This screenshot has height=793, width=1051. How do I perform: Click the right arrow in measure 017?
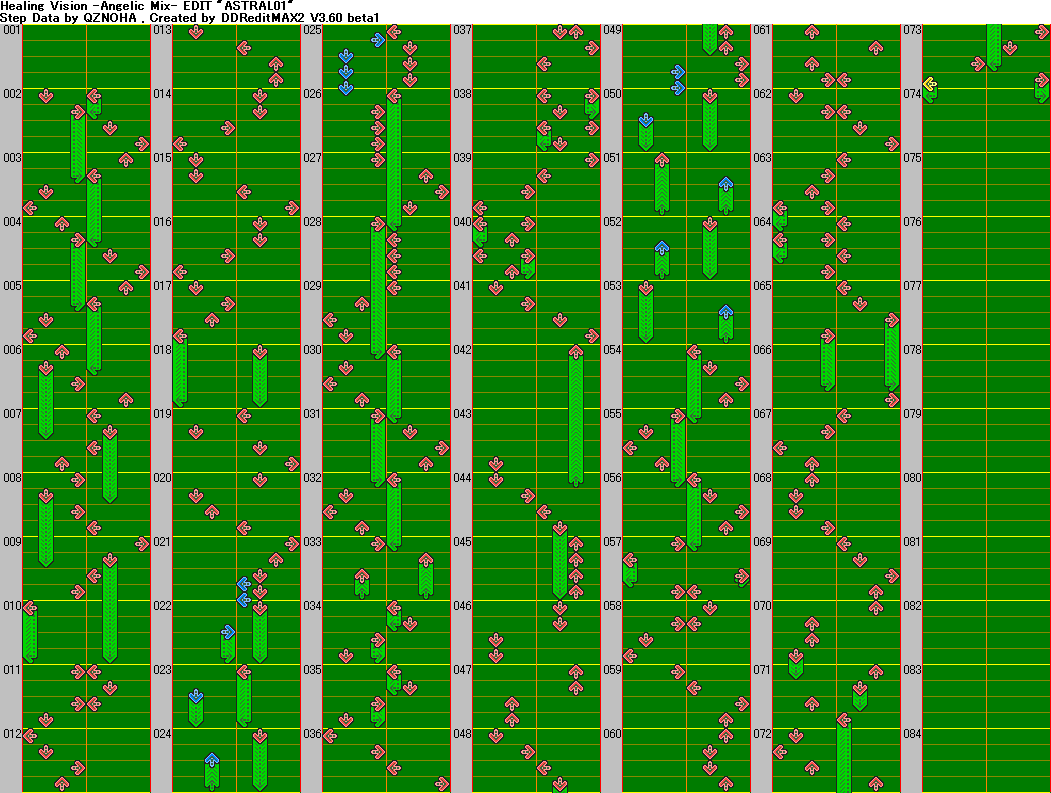click(x=228, y=304)
